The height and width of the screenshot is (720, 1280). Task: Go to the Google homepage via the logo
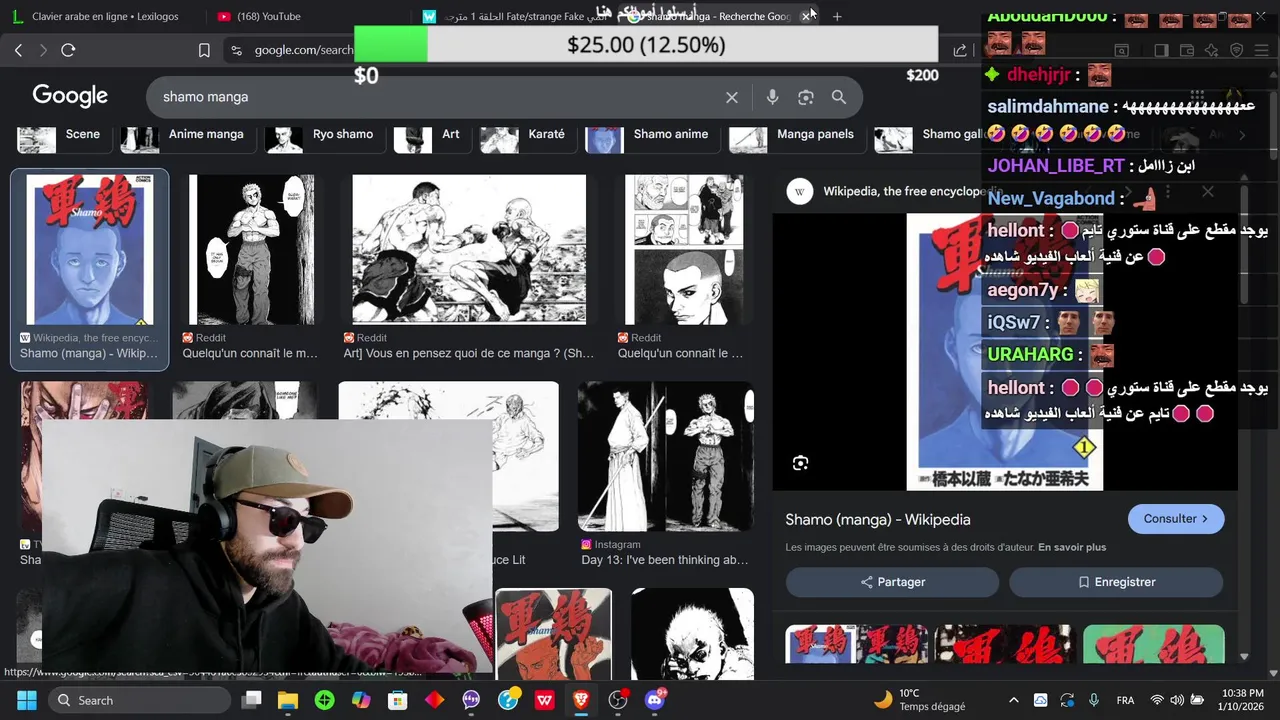point(70,96)
